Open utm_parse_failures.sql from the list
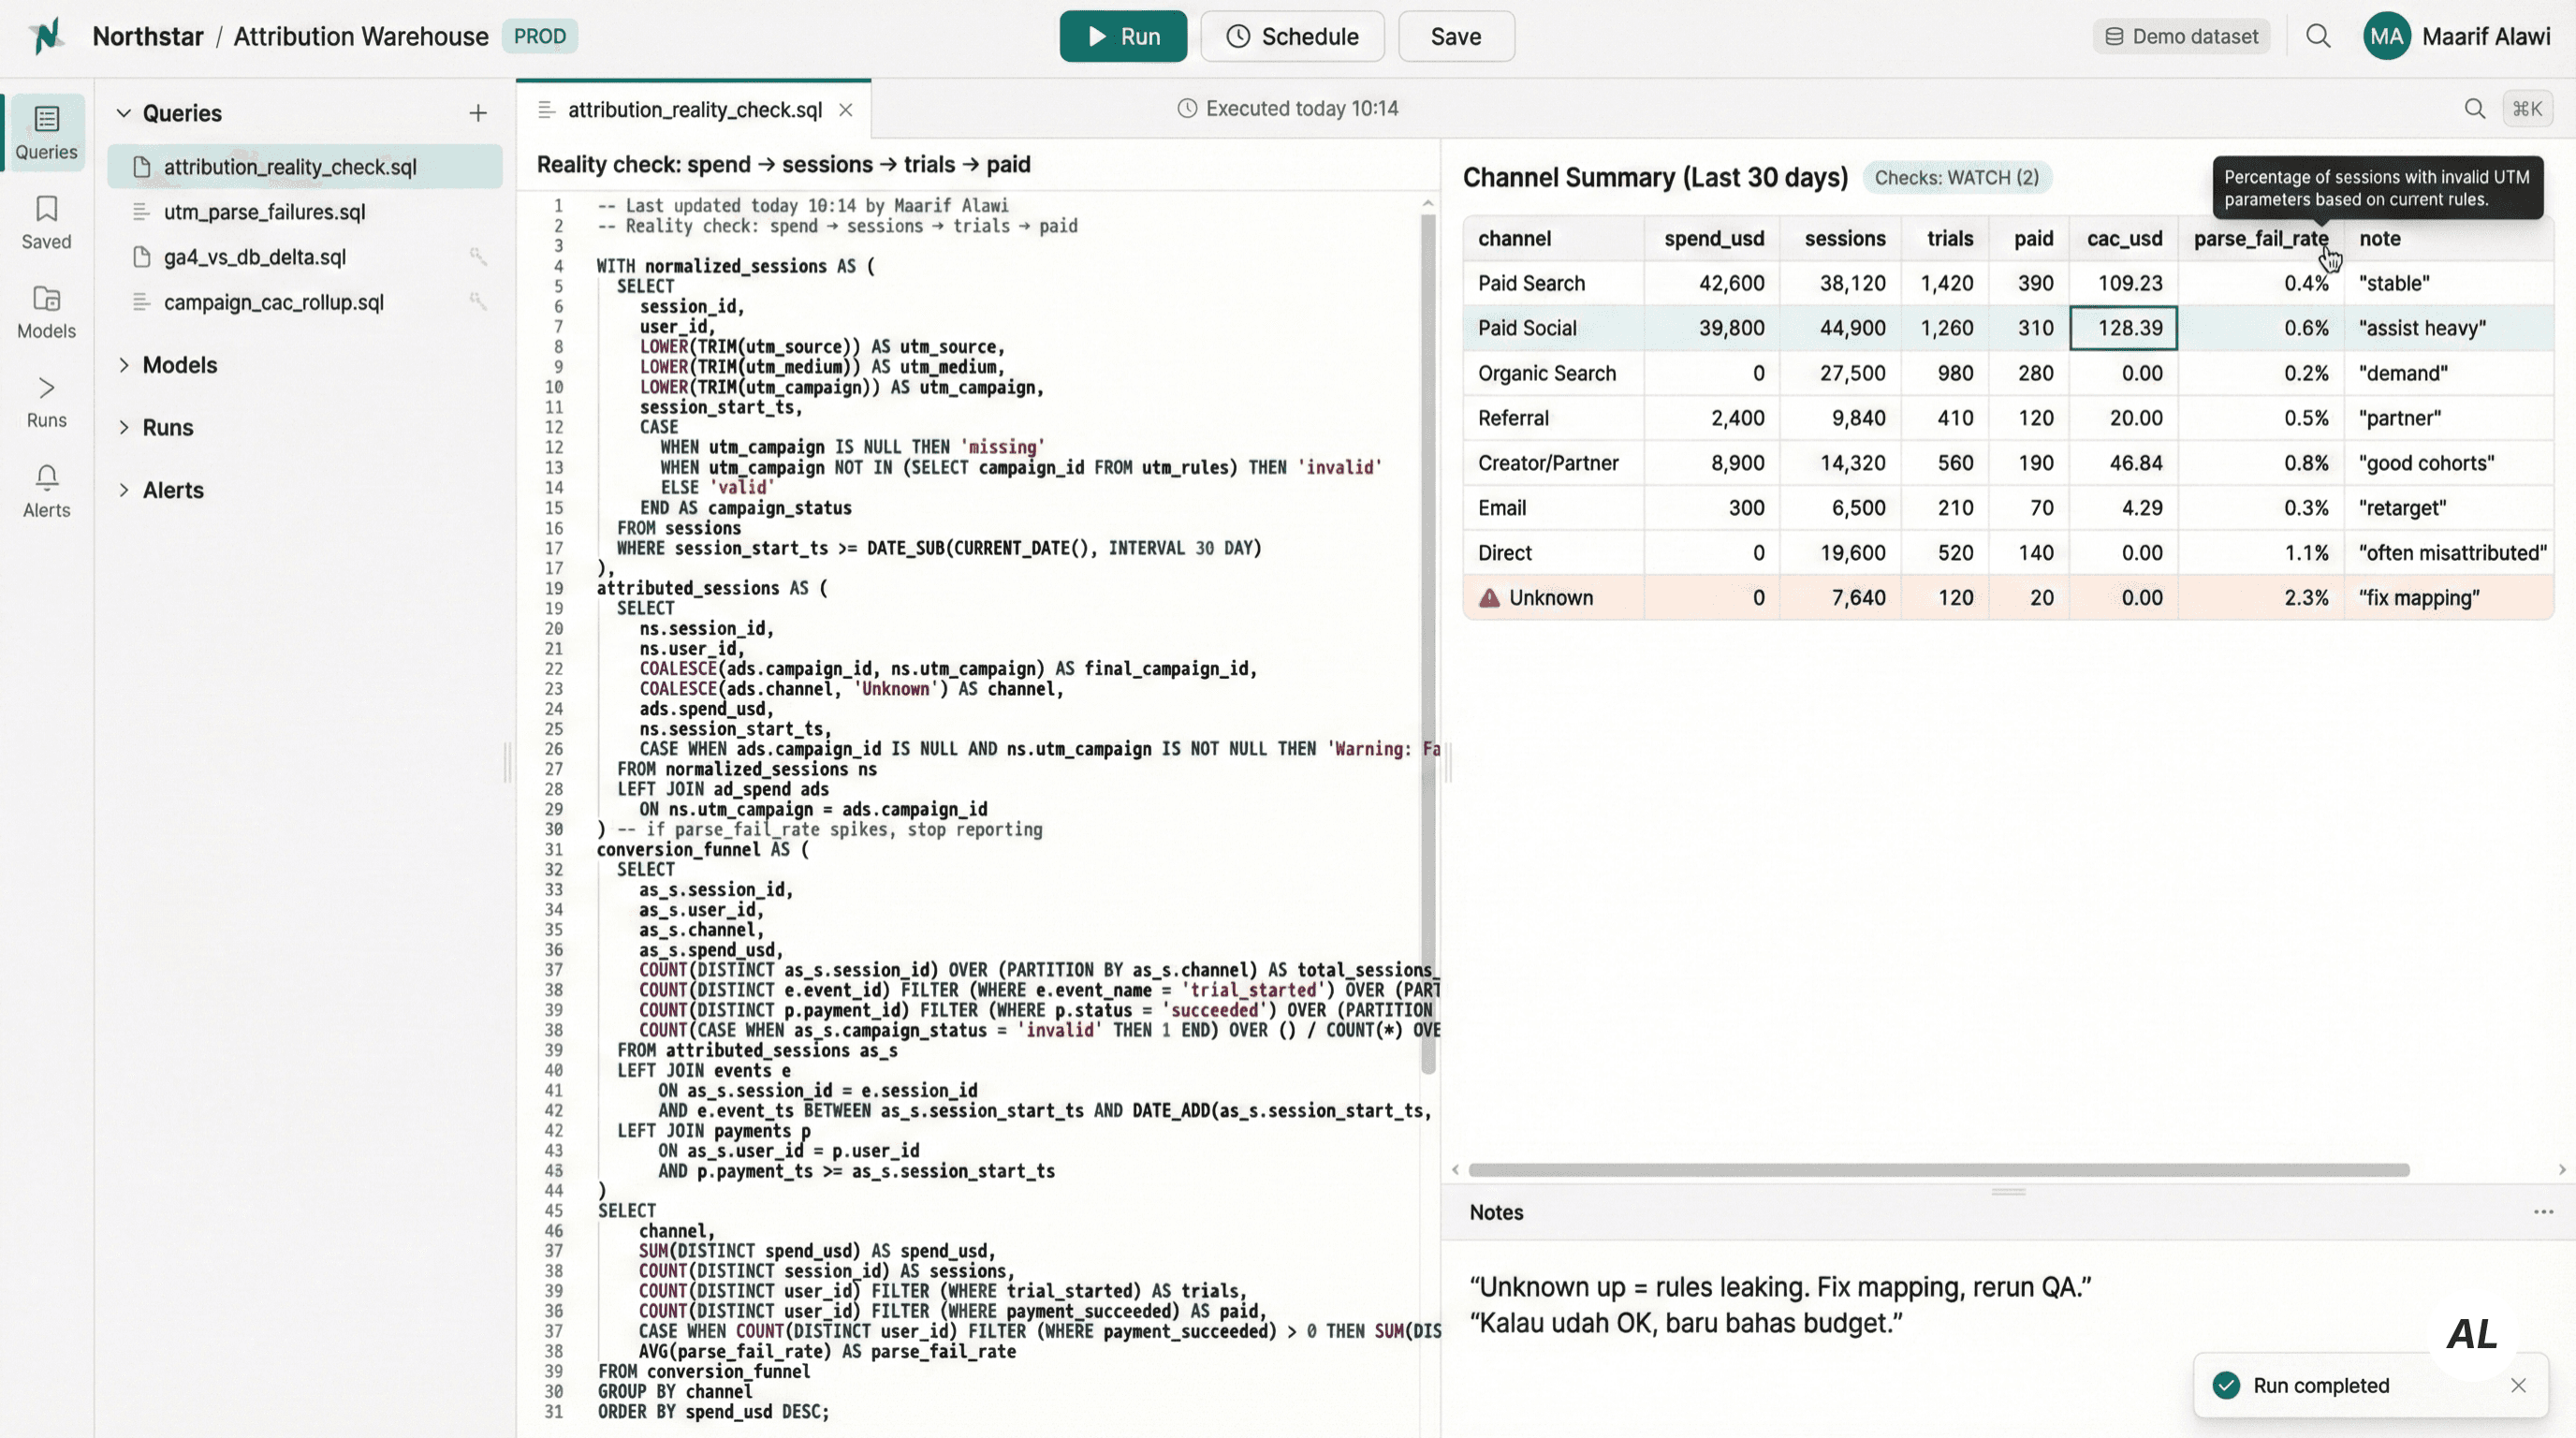The image size is (2576, 1438). (x=264, y=212)
